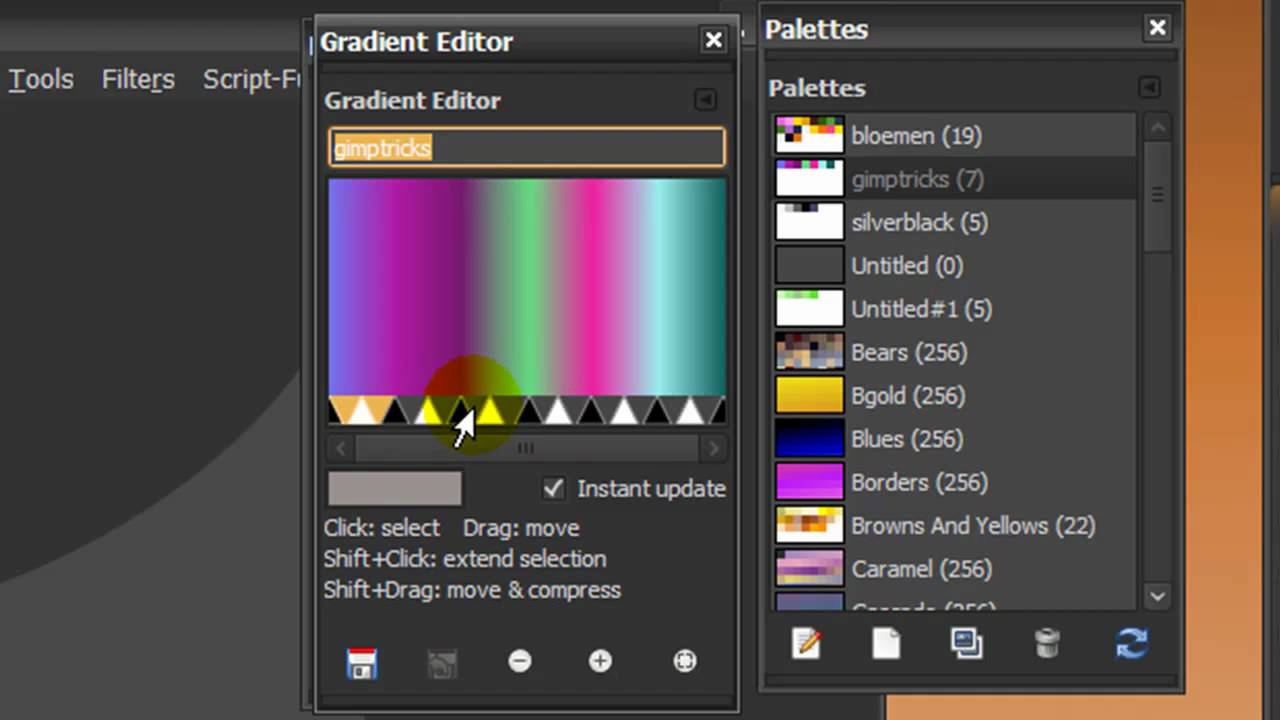
Task: Select the Caramel (256) palette
Action: (x=955, y=569)
